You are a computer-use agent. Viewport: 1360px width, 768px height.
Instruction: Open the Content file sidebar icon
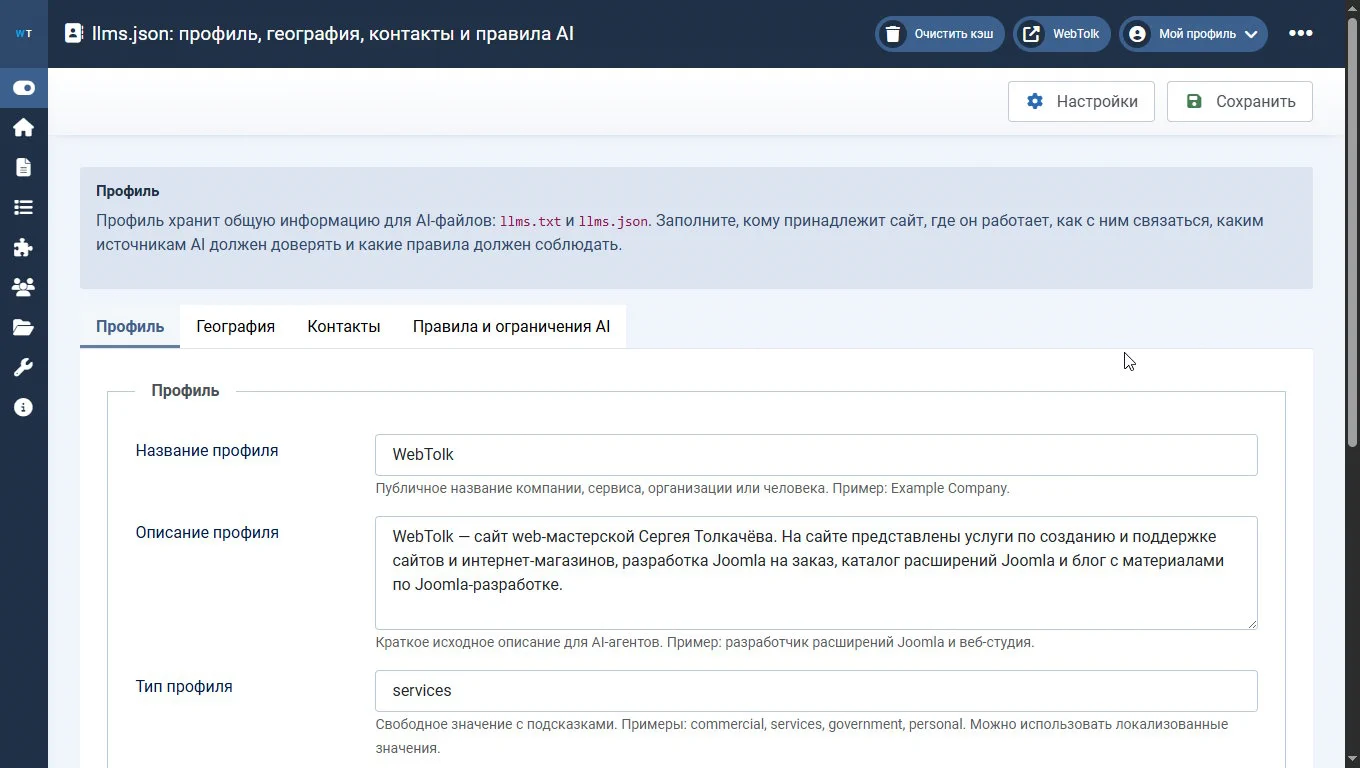(23, 167)
